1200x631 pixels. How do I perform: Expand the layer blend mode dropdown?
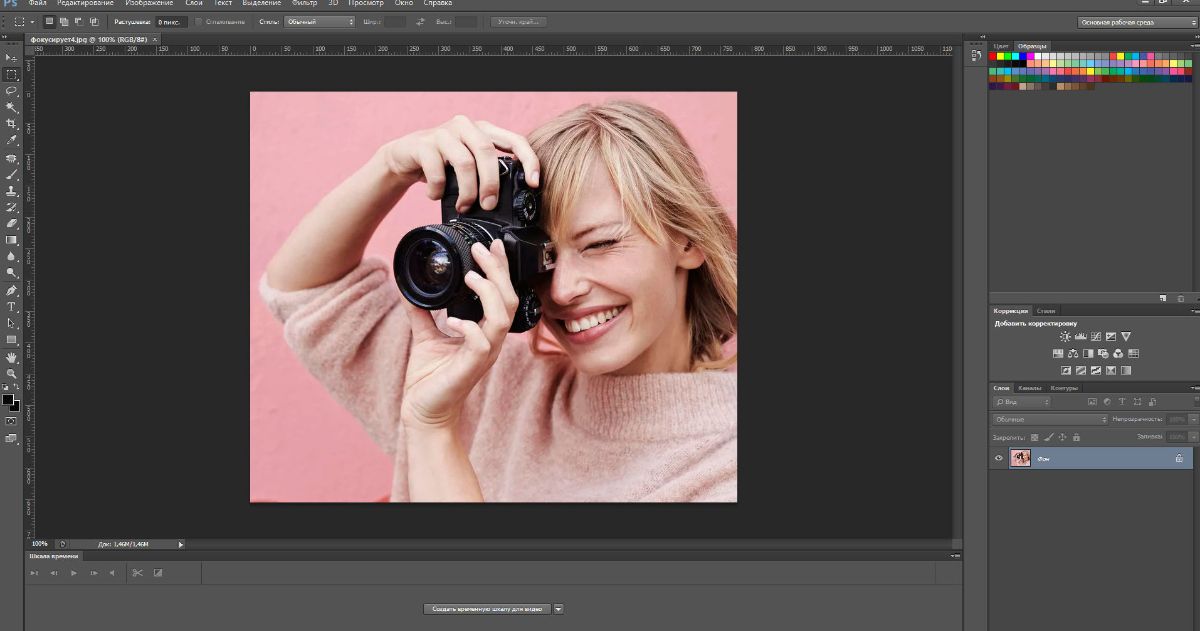pyautogui.click(x=1049, y=419)
